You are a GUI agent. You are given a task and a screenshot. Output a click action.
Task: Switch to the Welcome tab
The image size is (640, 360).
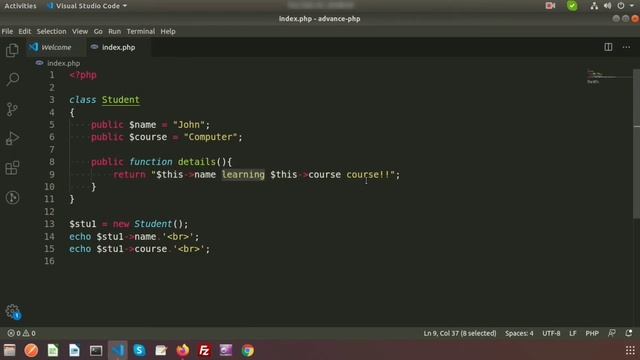coord(56,47)
